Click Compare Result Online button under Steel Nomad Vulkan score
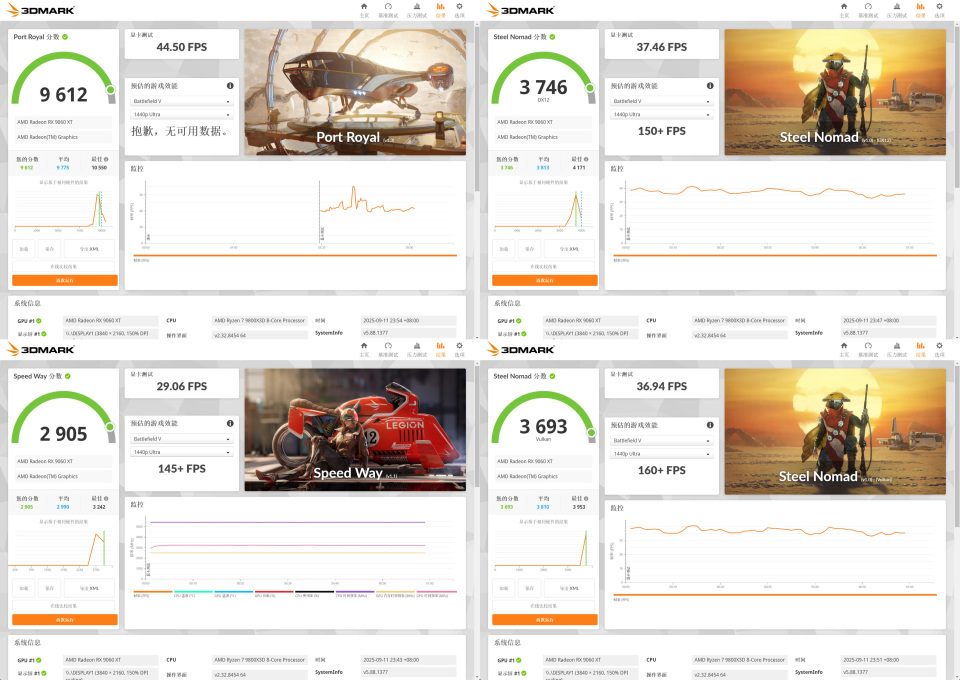This screenshot has width=960, height=680. click(x=544, y=606)
